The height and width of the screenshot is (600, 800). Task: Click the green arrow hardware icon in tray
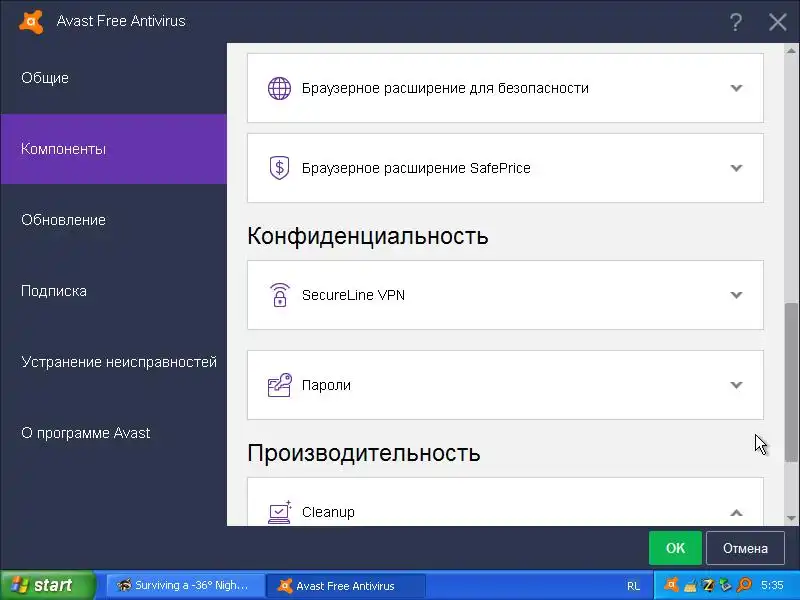coord(725,585)
